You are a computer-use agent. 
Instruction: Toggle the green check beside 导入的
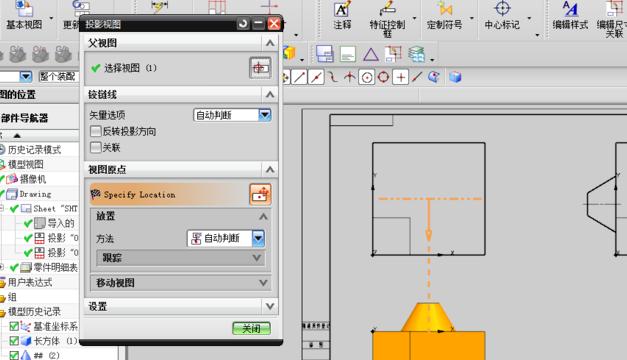(x=28, y=223)
